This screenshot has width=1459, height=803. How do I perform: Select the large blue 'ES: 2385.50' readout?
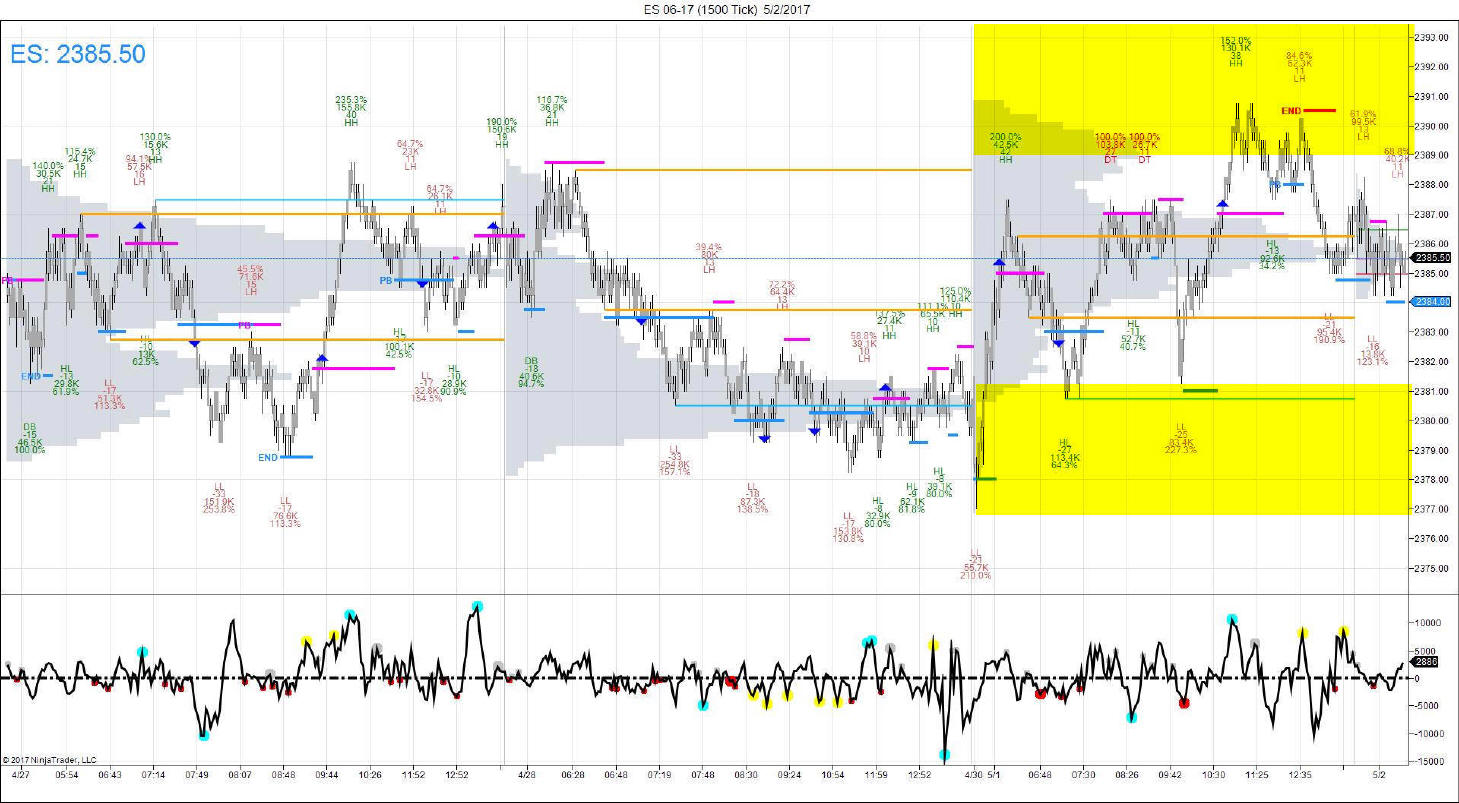pos(78,54)
